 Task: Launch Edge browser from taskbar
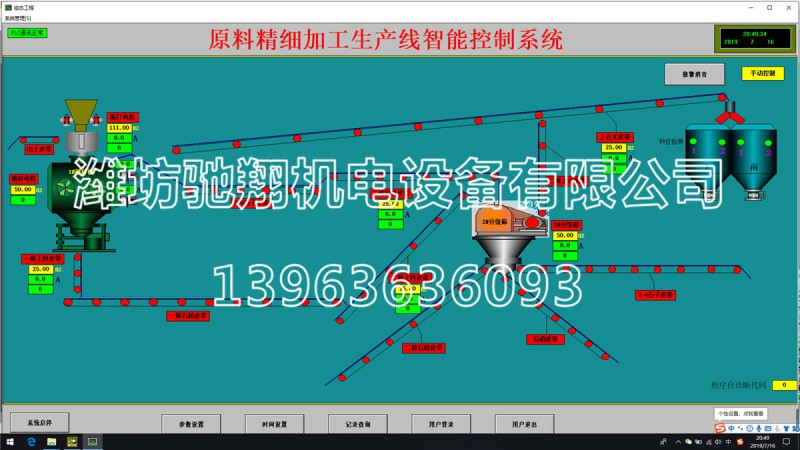tap(31, 442)
